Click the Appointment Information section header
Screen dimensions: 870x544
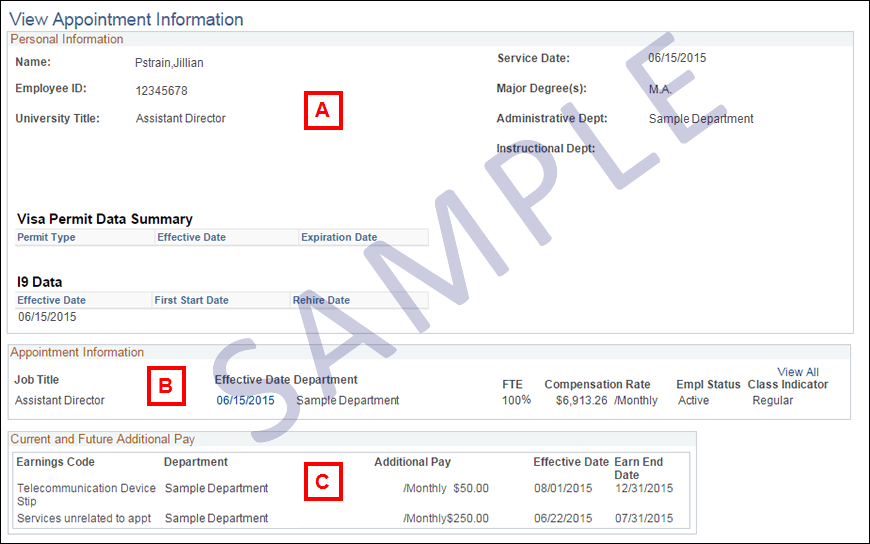click(x=77, y=352)
